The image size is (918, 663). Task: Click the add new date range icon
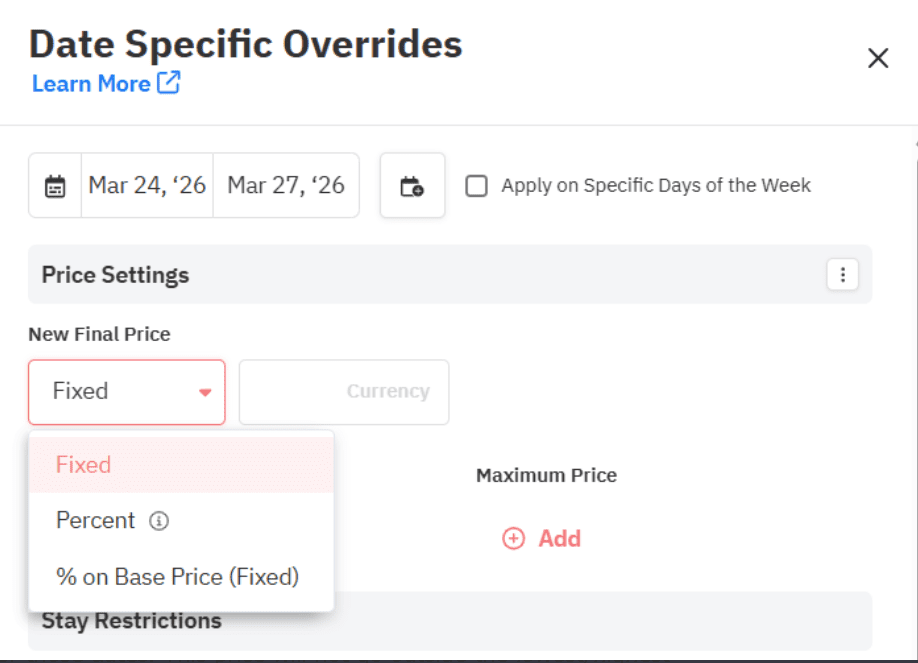(412, 185)
